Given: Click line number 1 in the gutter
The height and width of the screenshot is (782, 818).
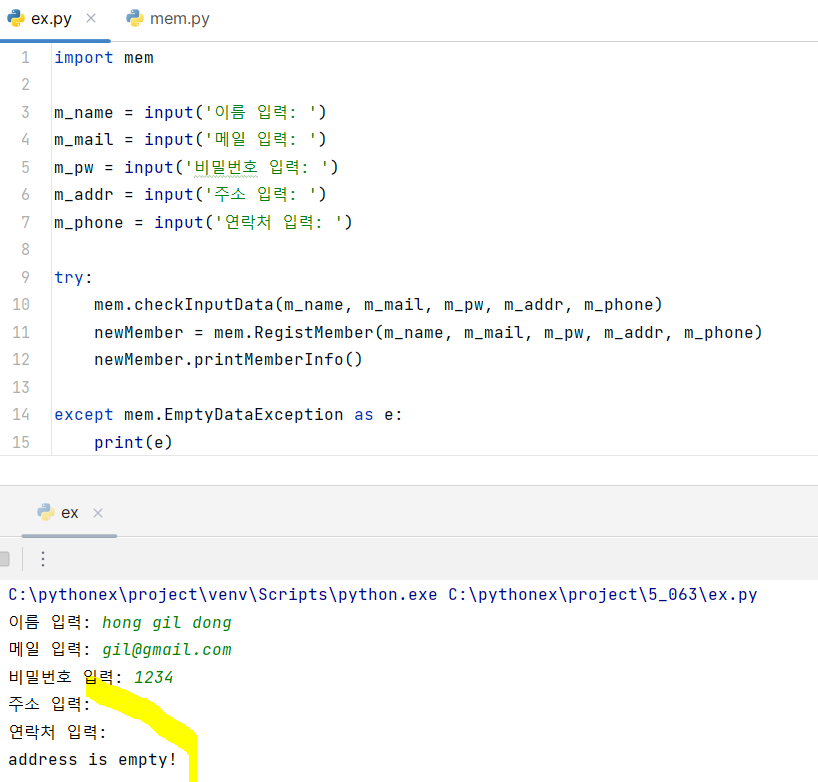Looking at the screenshot, I should (x=26, y=57).
